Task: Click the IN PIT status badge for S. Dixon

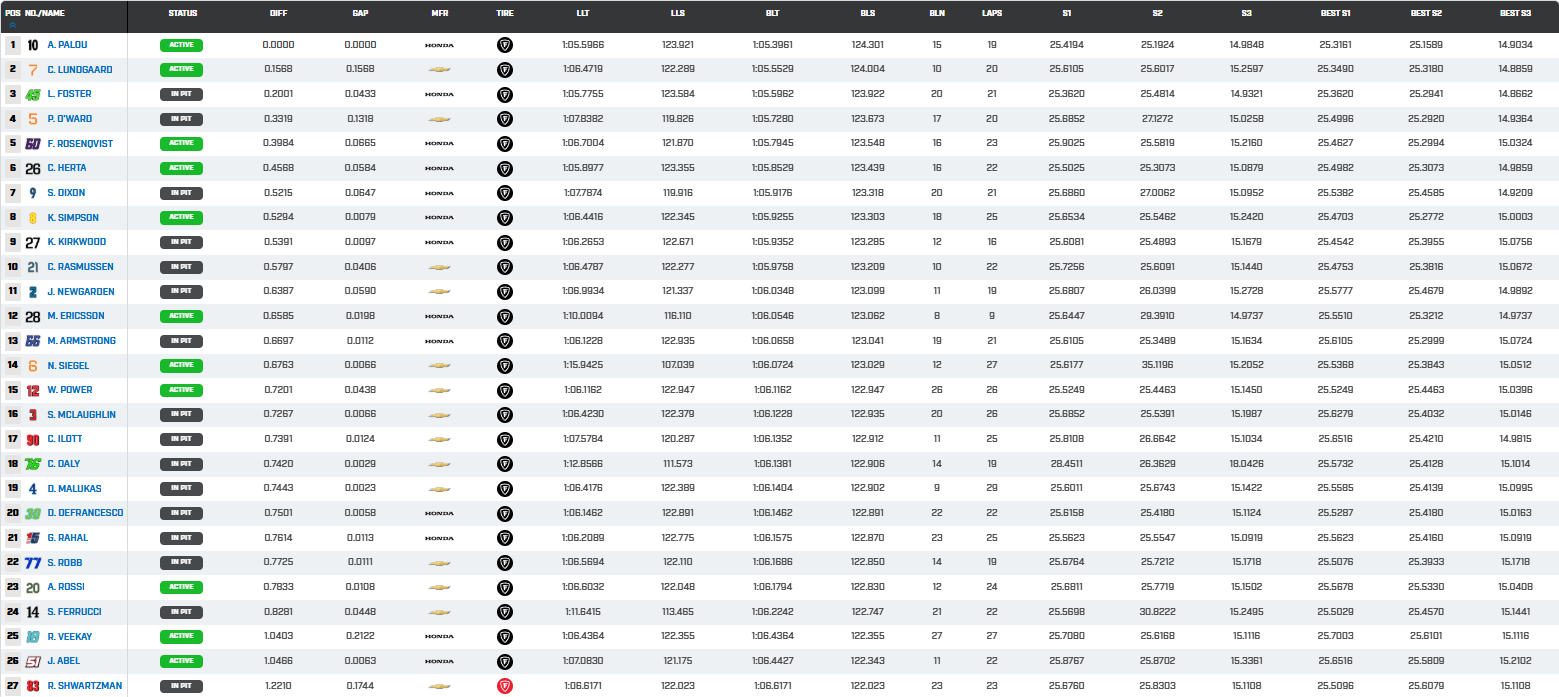Action: coord(182,193)
